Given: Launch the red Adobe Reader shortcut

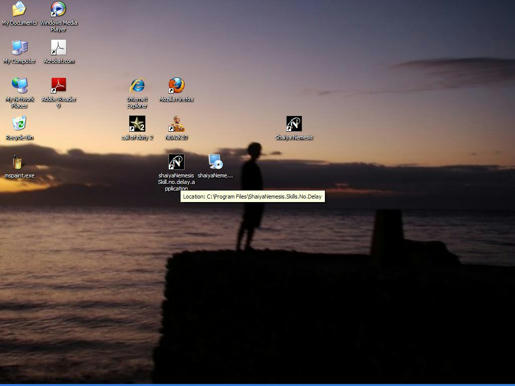Looking at the screenshot, I should (59, 86).
